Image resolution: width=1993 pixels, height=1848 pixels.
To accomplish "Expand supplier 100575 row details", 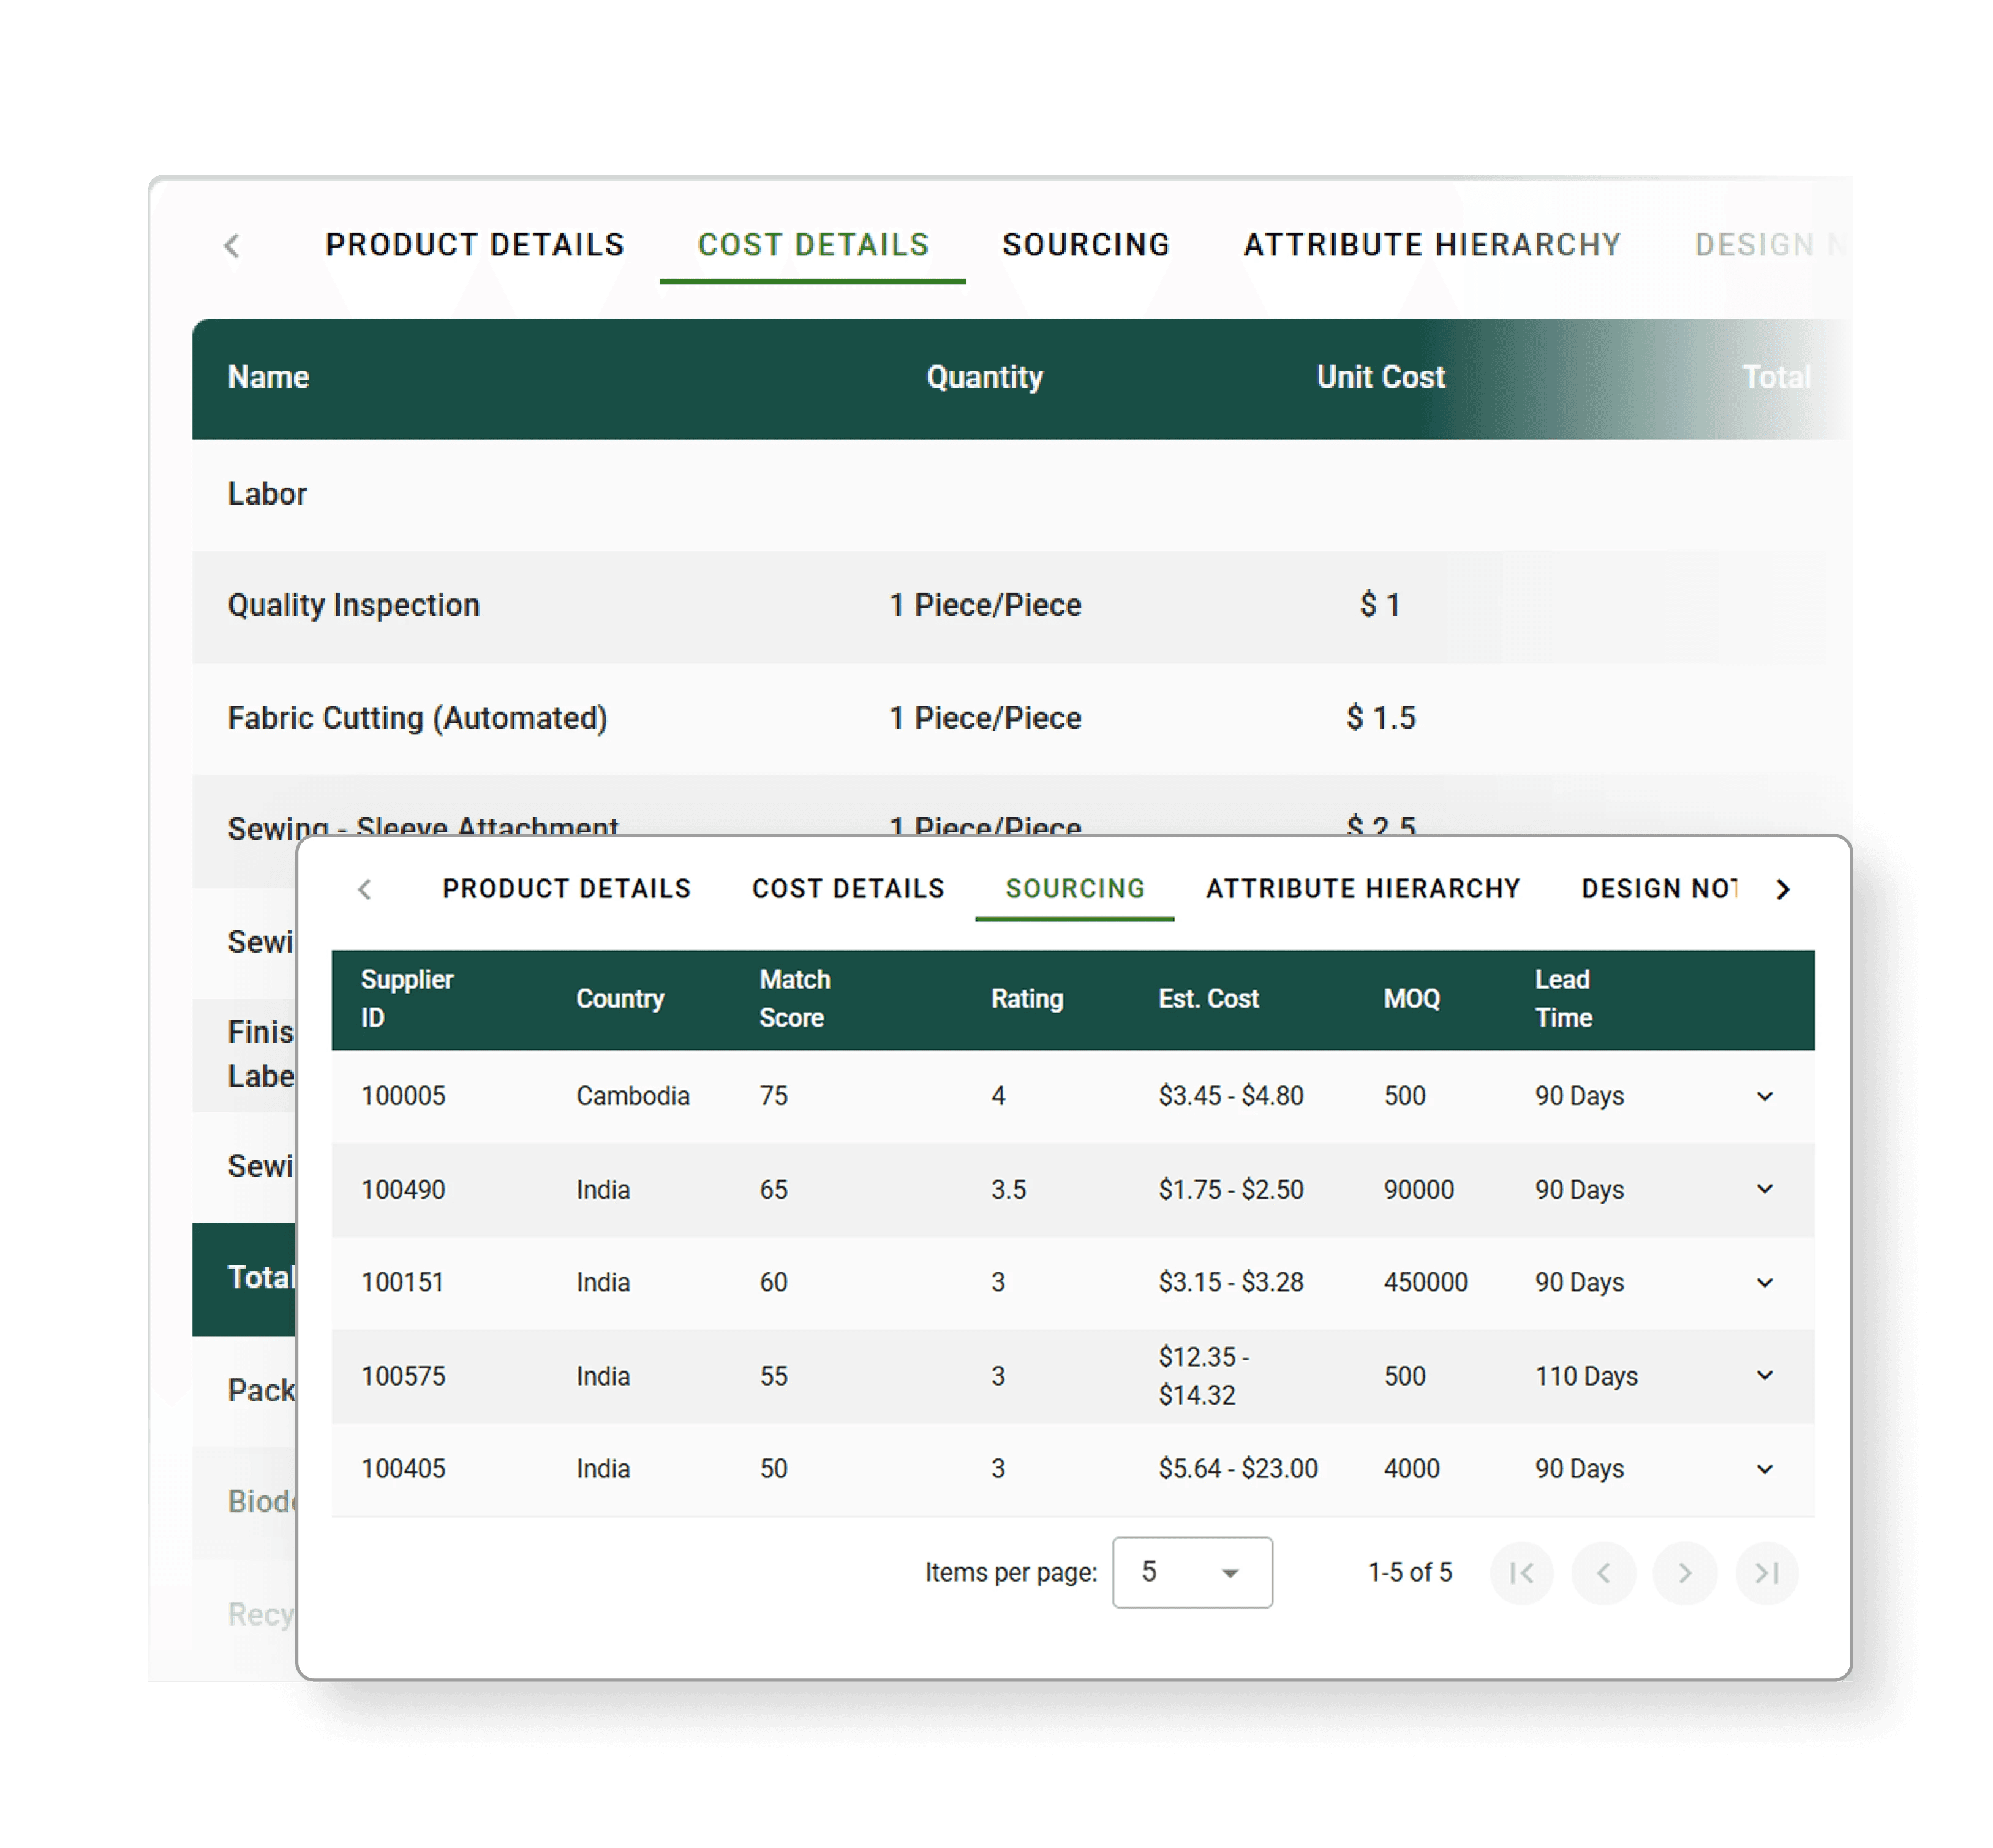I will tap(1765, 1375).
